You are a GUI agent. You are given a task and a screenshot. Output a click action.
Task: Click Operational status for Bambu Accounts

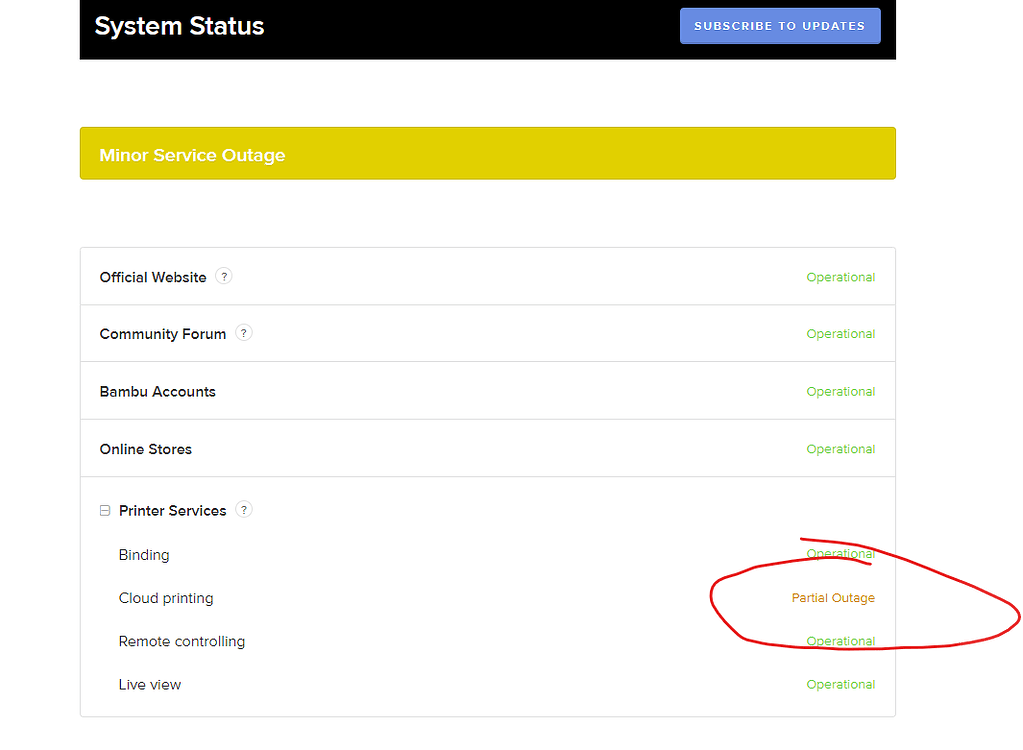coord(841,391)
